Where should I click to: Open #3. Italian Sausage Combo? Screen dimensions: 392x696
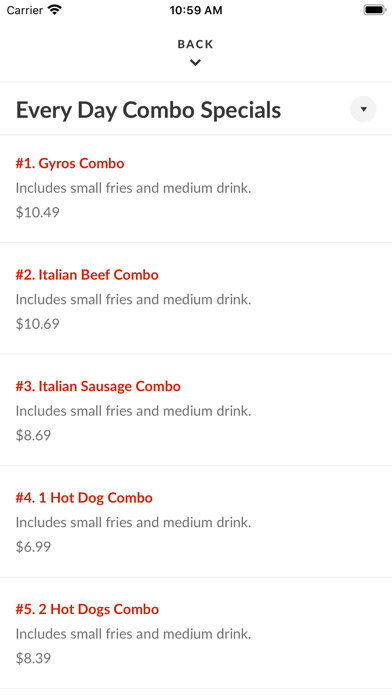(x=98, y=386)
